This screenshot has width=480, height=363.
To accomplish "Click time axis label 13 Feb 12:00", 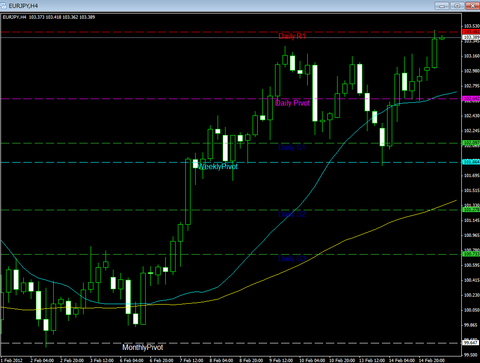I will coord(372,360).
